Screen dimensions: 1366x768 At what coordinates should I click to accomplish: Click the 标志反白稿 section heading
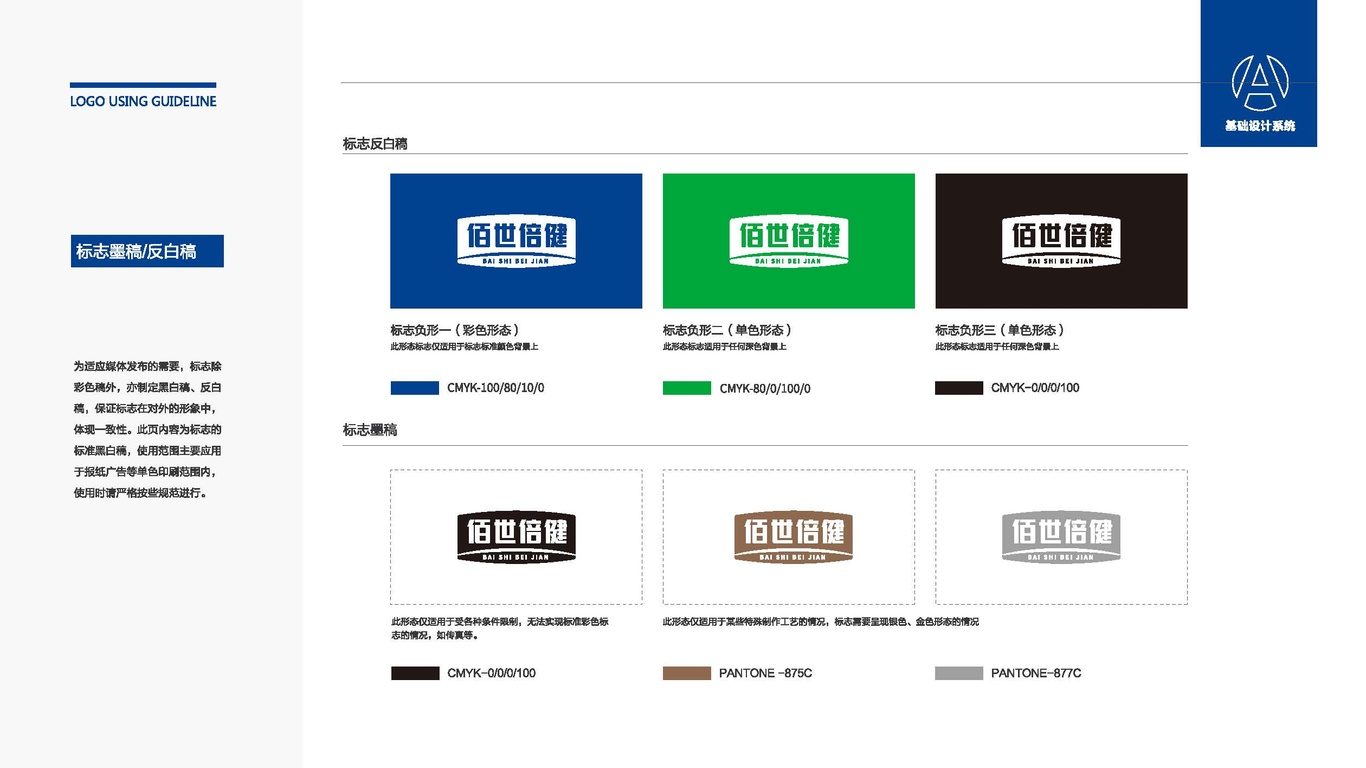[375, 144]
